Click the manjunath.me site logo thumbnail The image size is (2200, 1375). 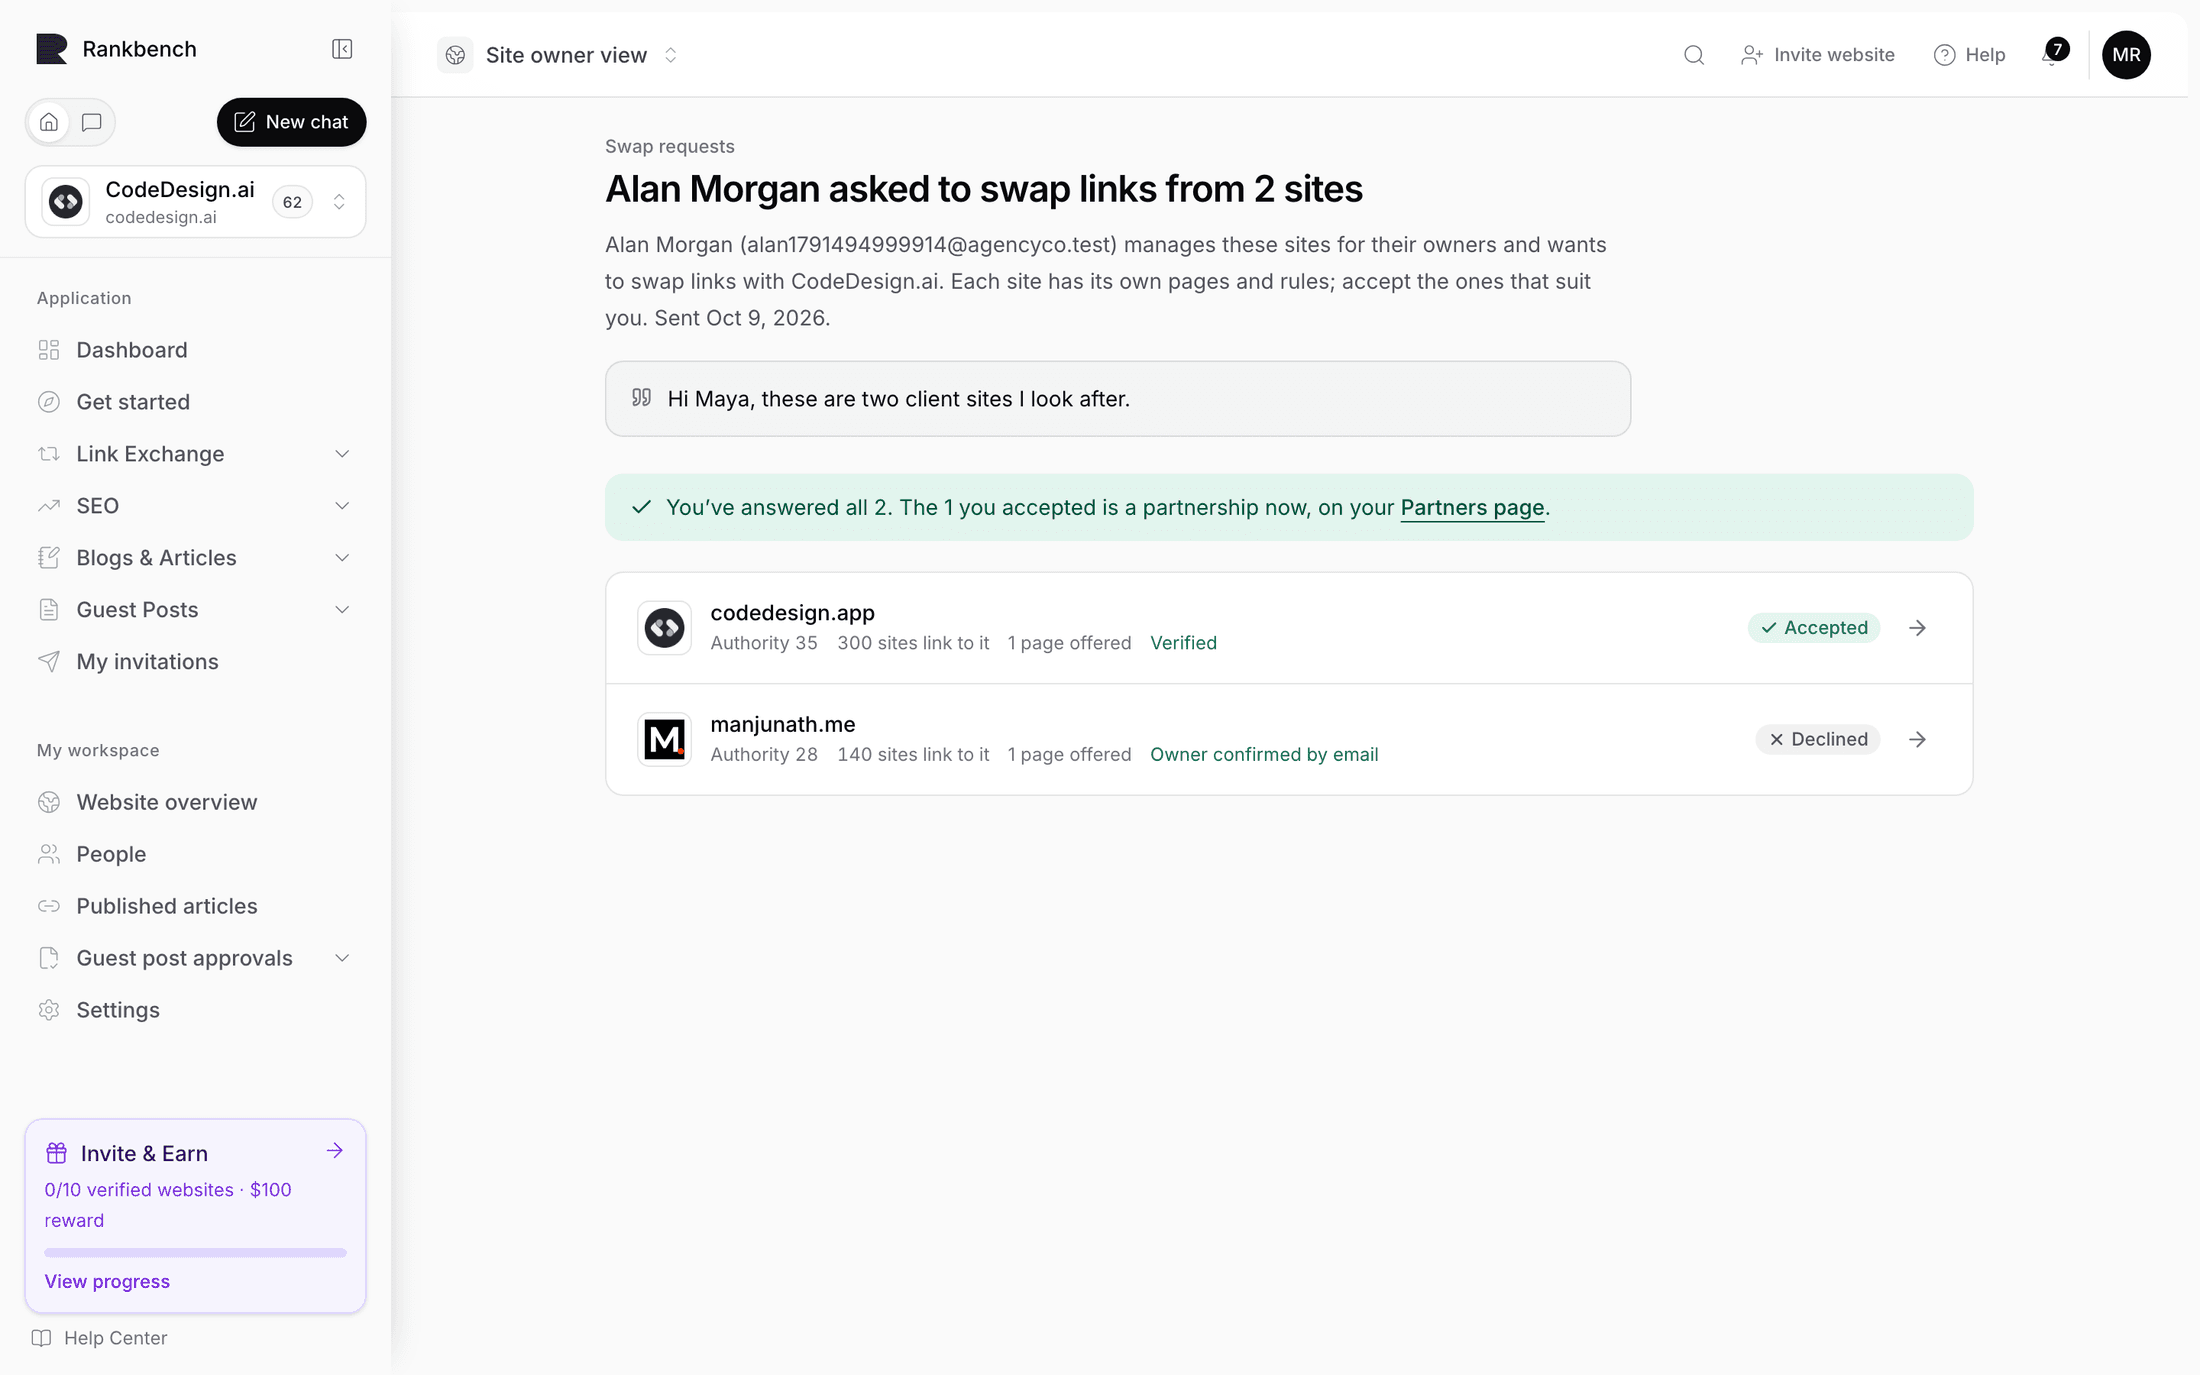664,739
